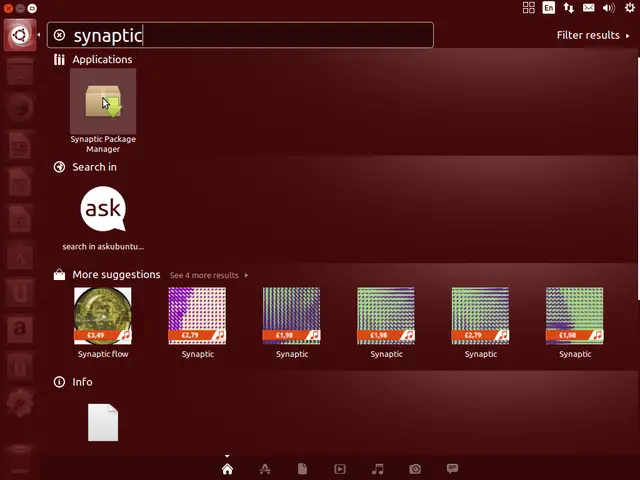Open the Synaptic flow album thumbnail

(x=103, y=316)
